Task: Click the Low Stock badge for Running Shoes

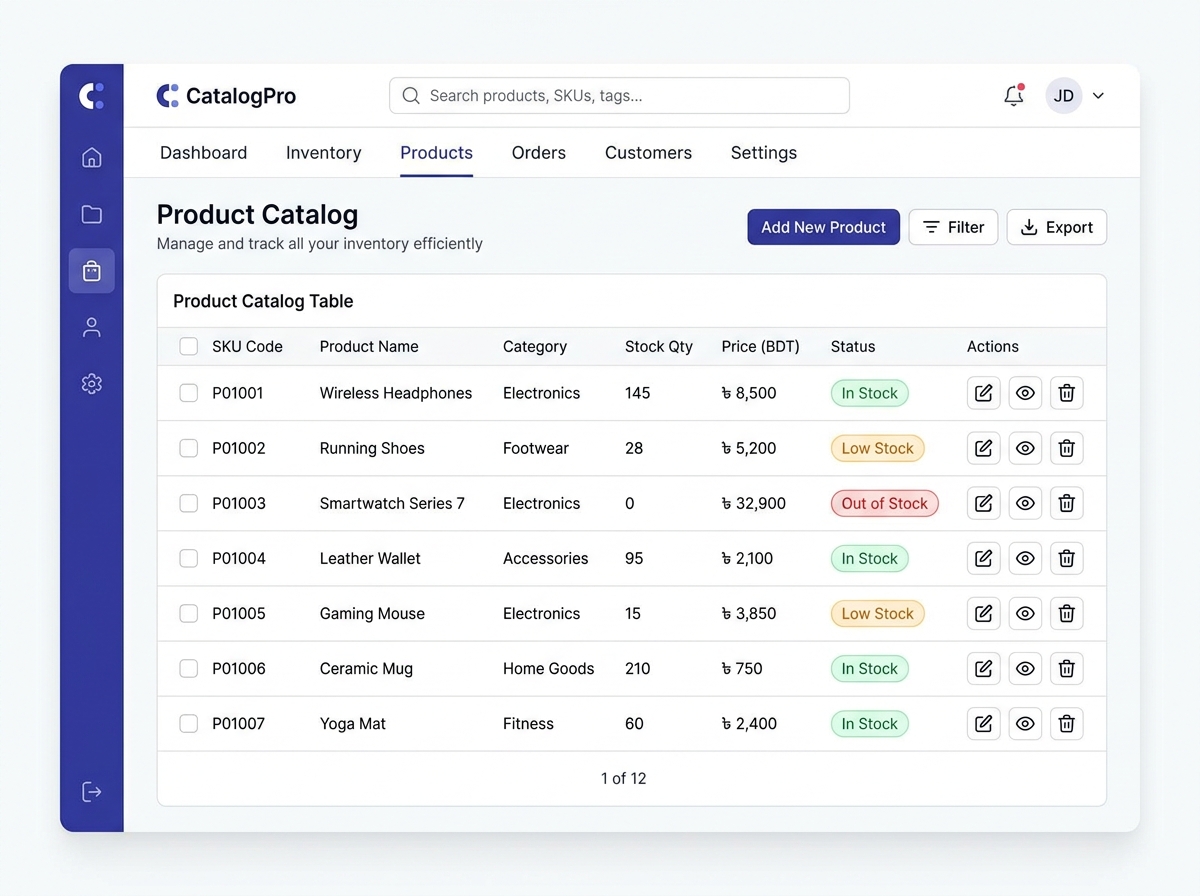Action: (x=878, y=448)
